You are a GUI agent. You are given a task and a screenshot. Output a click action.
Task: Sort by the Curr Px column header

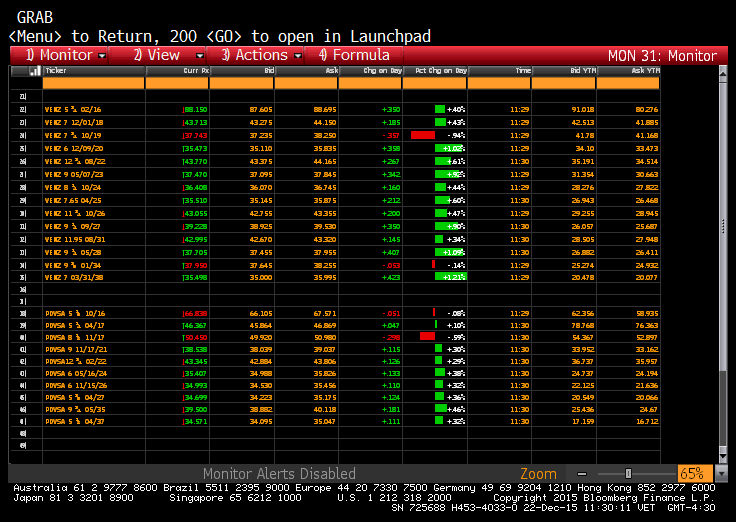click(x=177, y=71)
